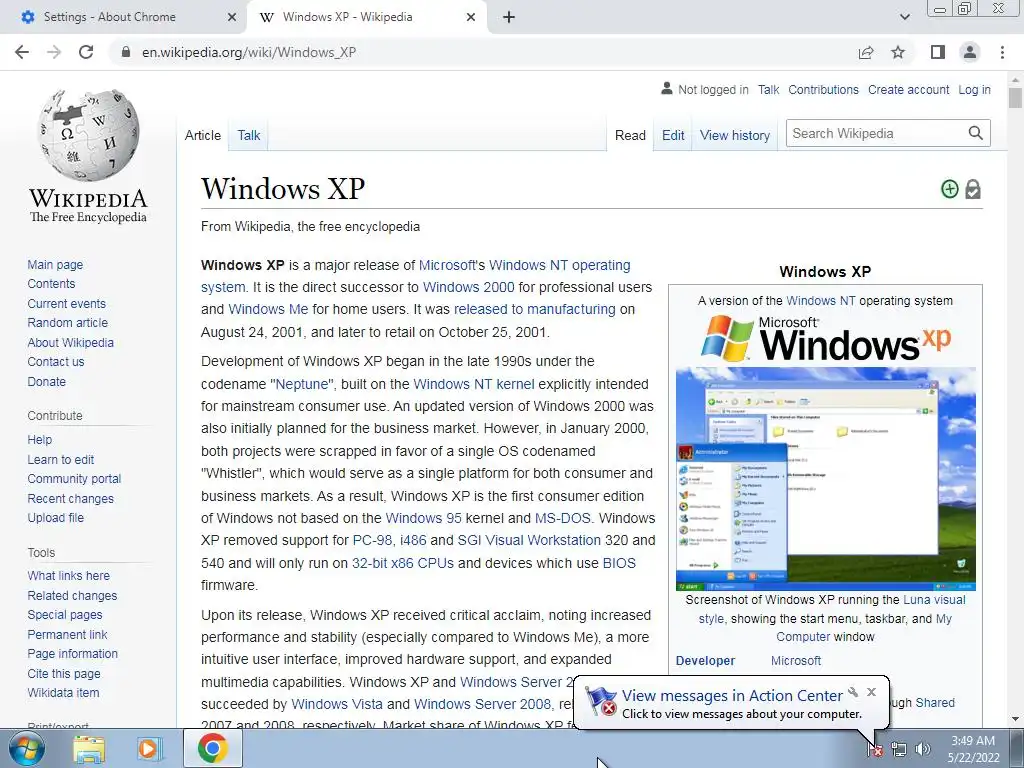
Task: Click the padlock site info icon
Action: (126, 52)
